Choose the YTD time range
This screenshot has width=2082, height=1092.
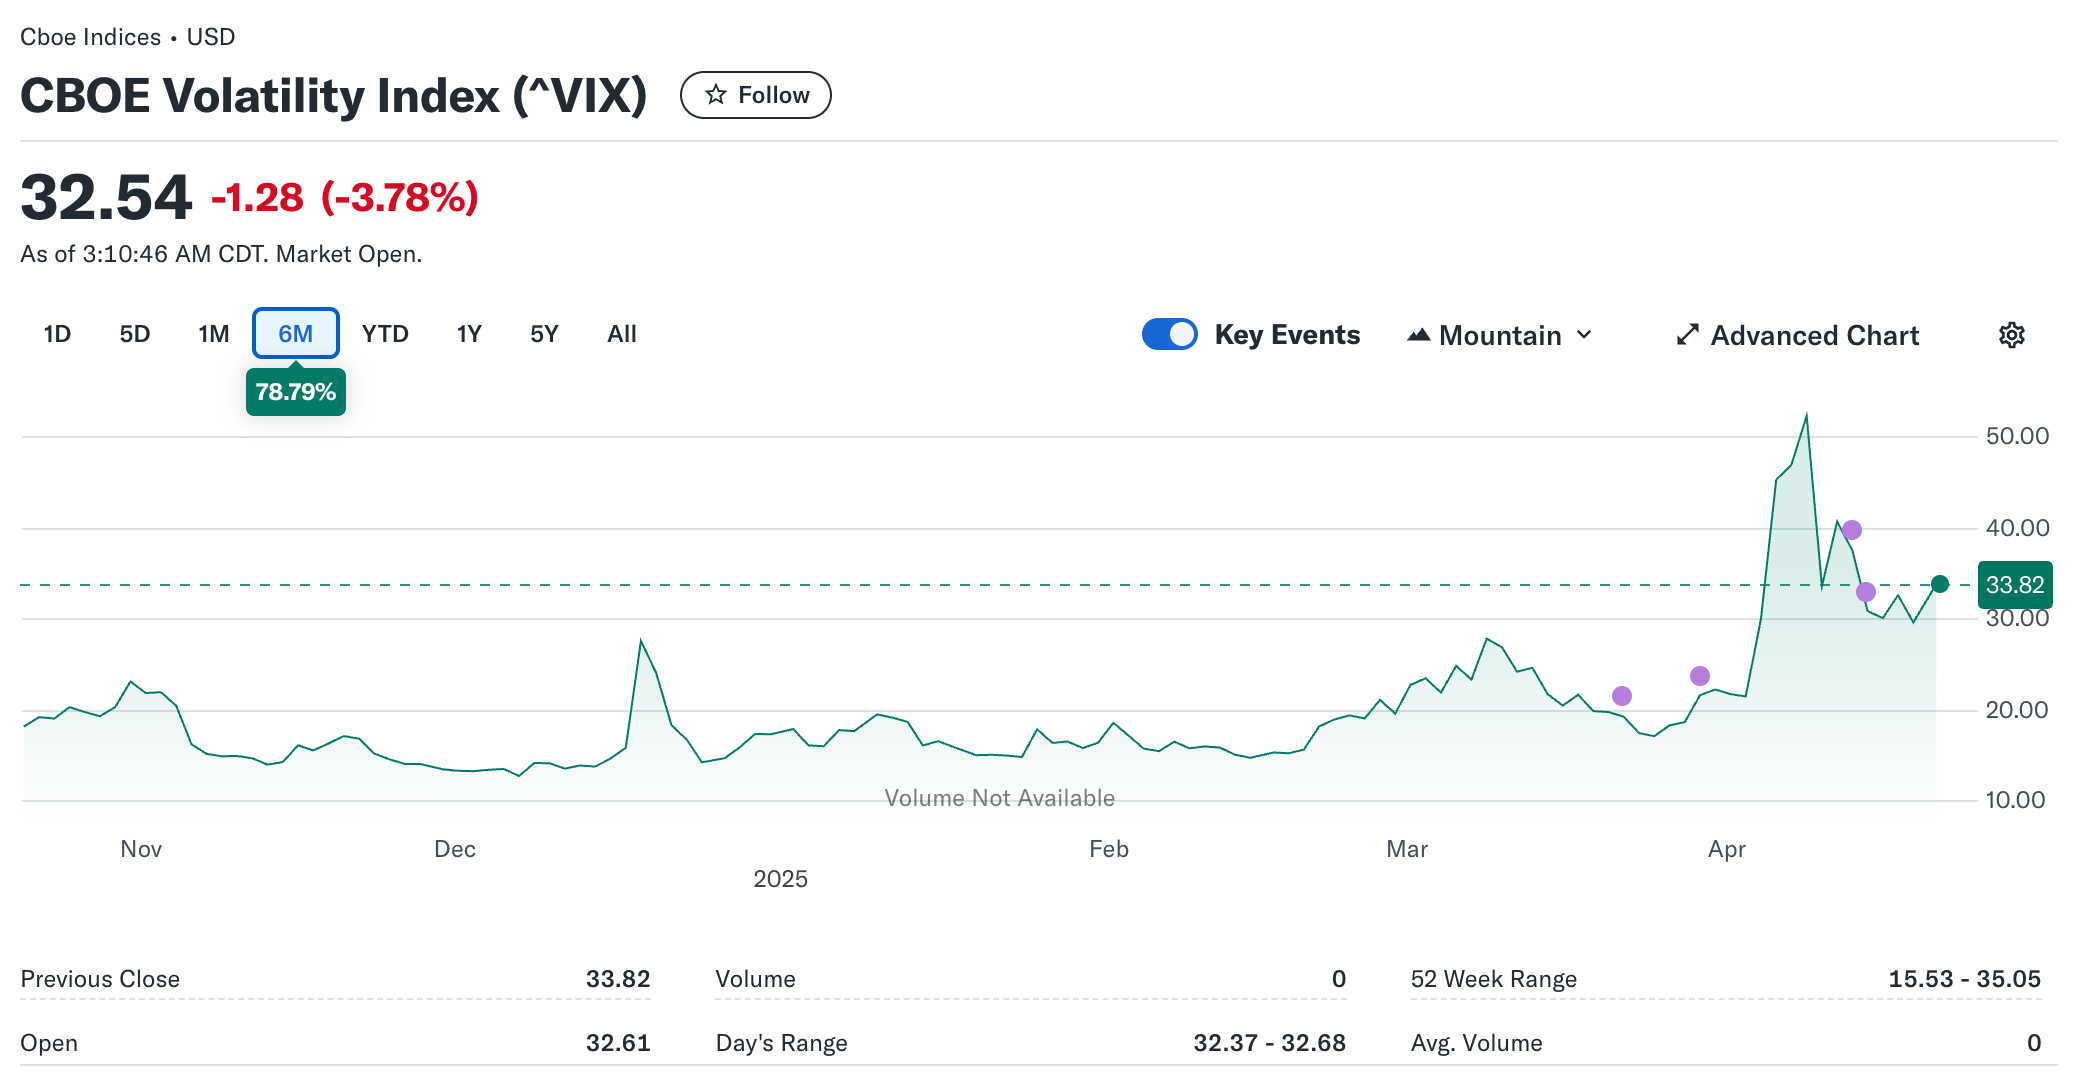[385, 334]
